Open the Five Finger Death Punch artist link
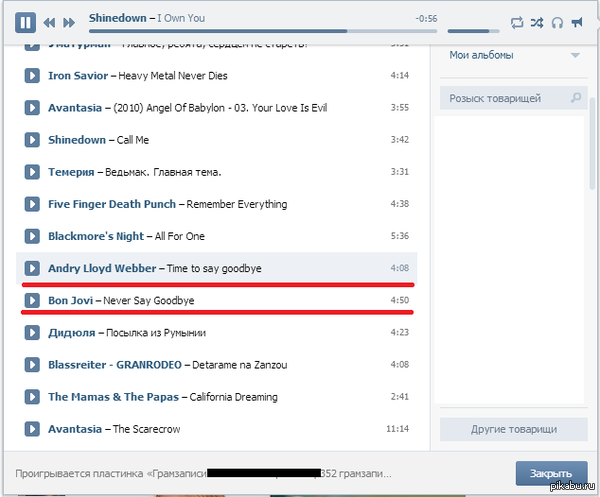The height and width of the screenshot is (497, 600). coord(112,204)
